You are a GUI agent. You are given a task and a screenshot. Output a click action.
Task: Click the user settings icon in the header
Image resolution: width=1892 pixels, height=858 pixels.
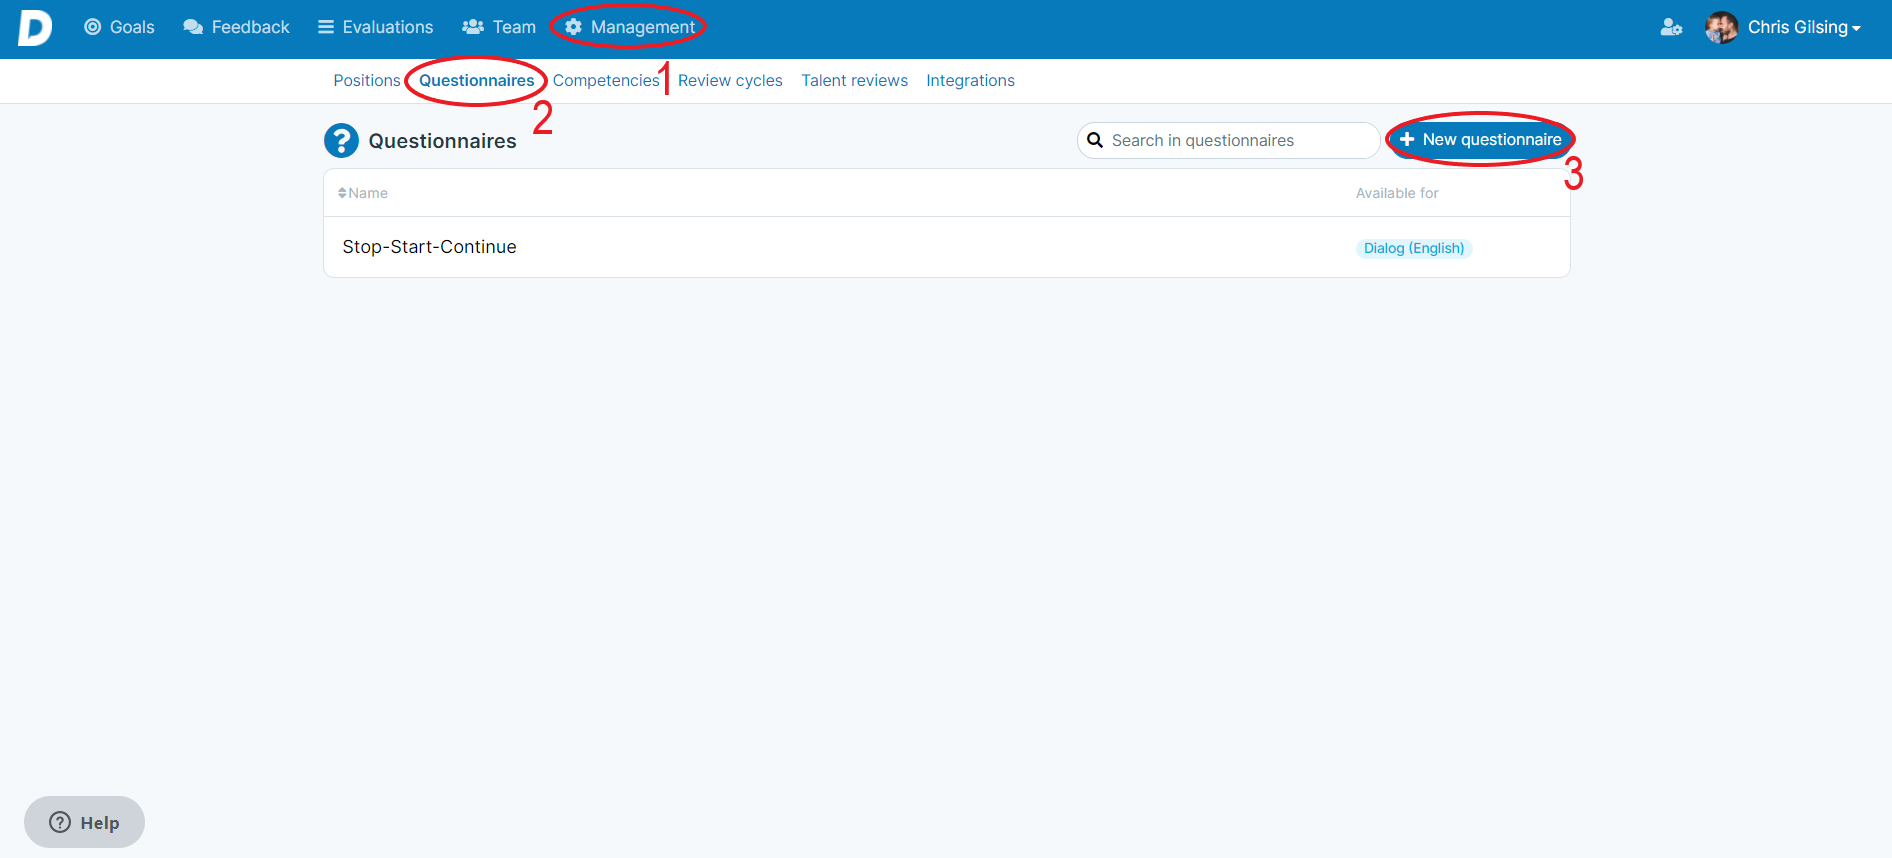coord(1671,27)
